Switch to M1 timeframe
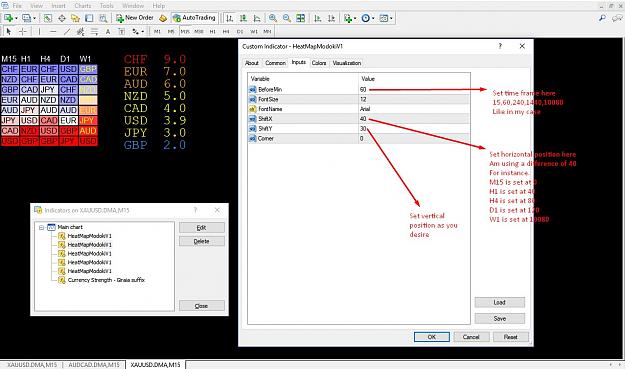Screen dimensions: 625x369 point(157,31)
